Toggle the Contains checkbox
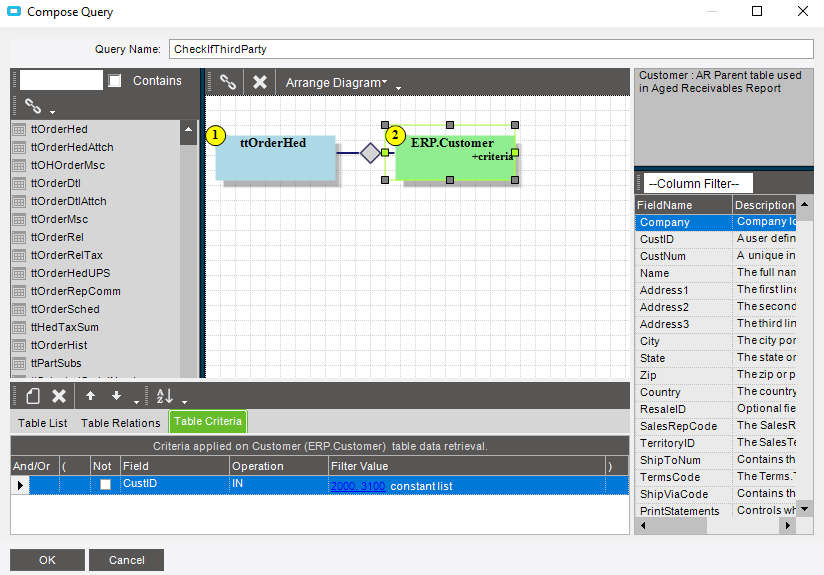824x575 pixels. [x=115, y=80]
